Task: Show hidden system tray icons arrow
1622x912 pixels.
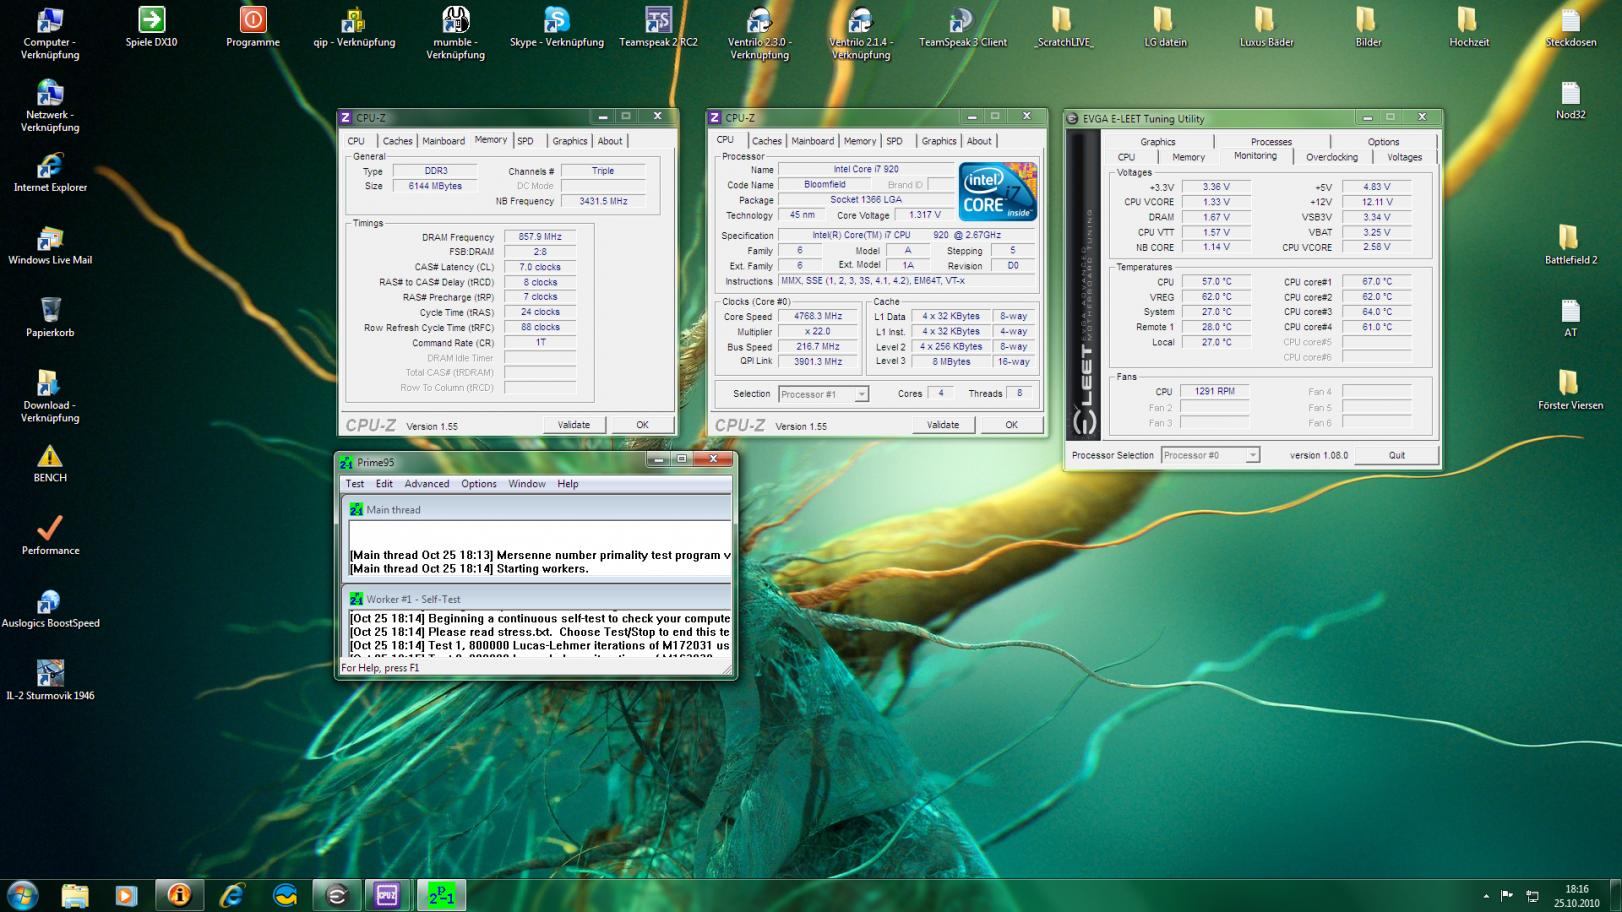Action: (1486, 896)
